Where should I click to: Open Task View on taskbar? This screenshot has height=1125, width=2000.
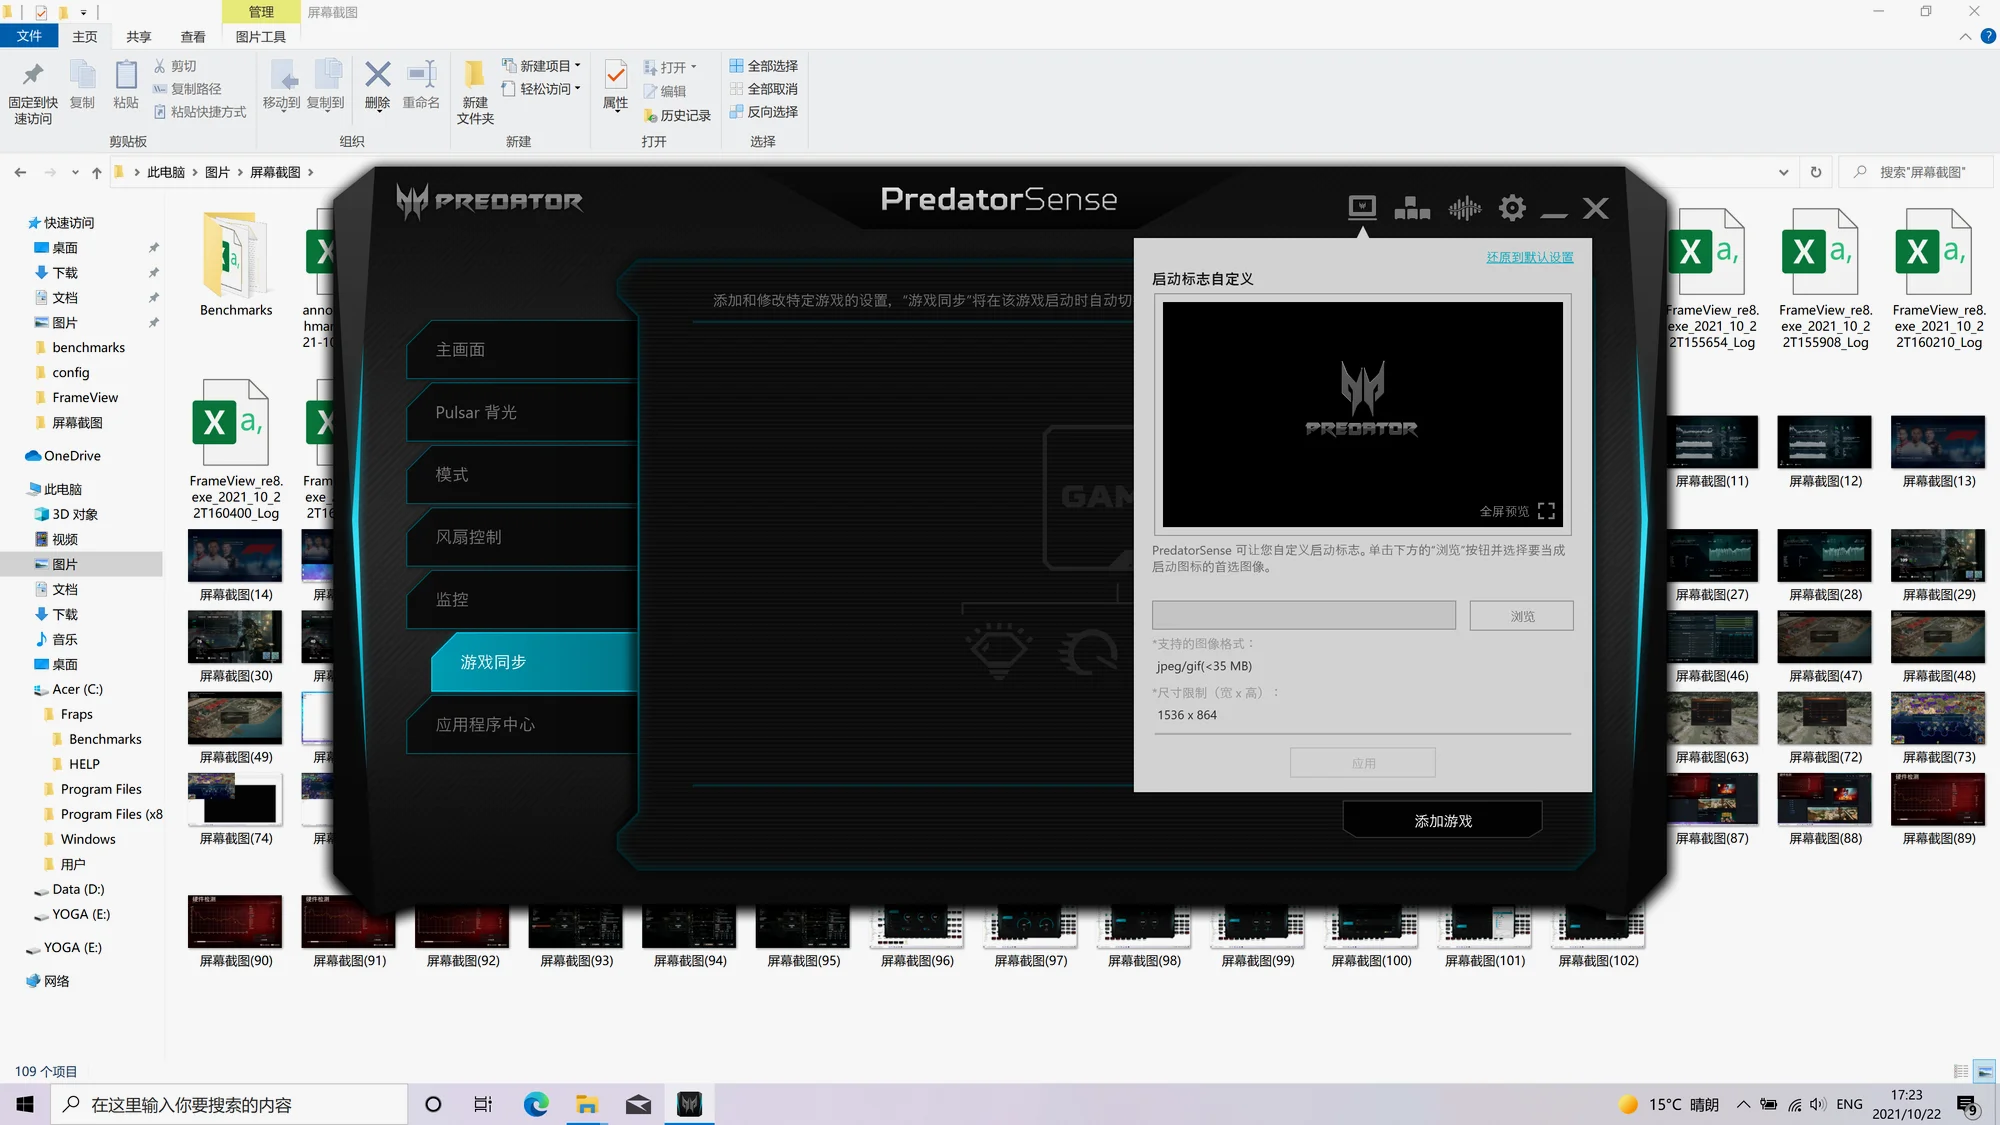pyautogui.click(x=483, y=1104)
